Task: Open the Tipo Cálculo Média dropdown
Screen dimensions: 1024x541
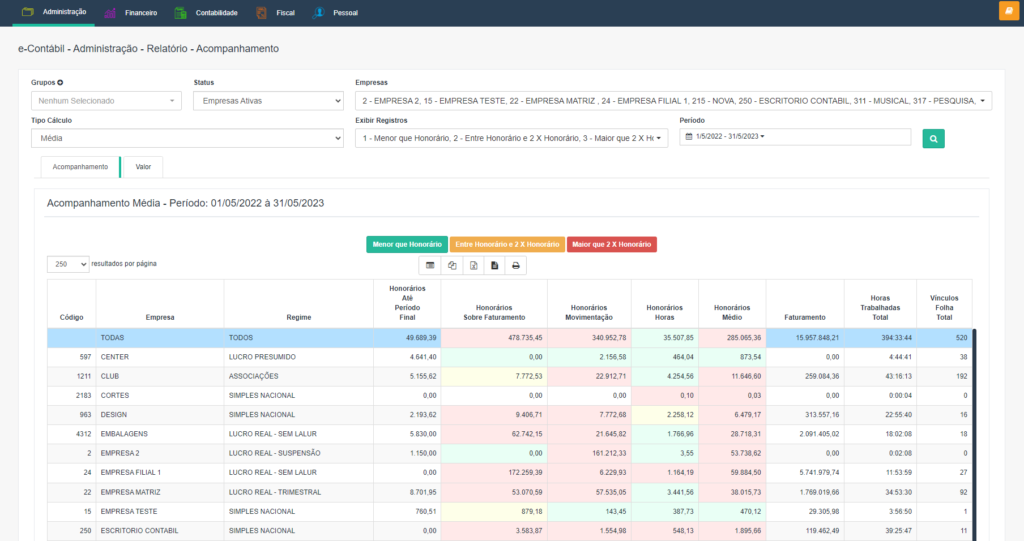Action: click(x=187, y=138)
